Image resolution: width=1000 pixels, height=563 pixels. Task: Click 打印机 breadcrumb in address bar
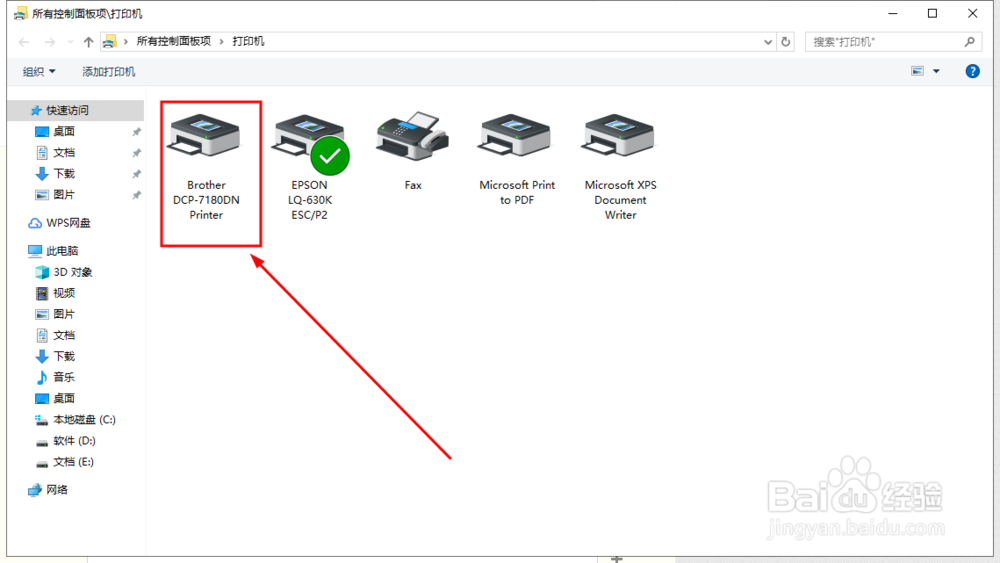[x=248, y=41]
